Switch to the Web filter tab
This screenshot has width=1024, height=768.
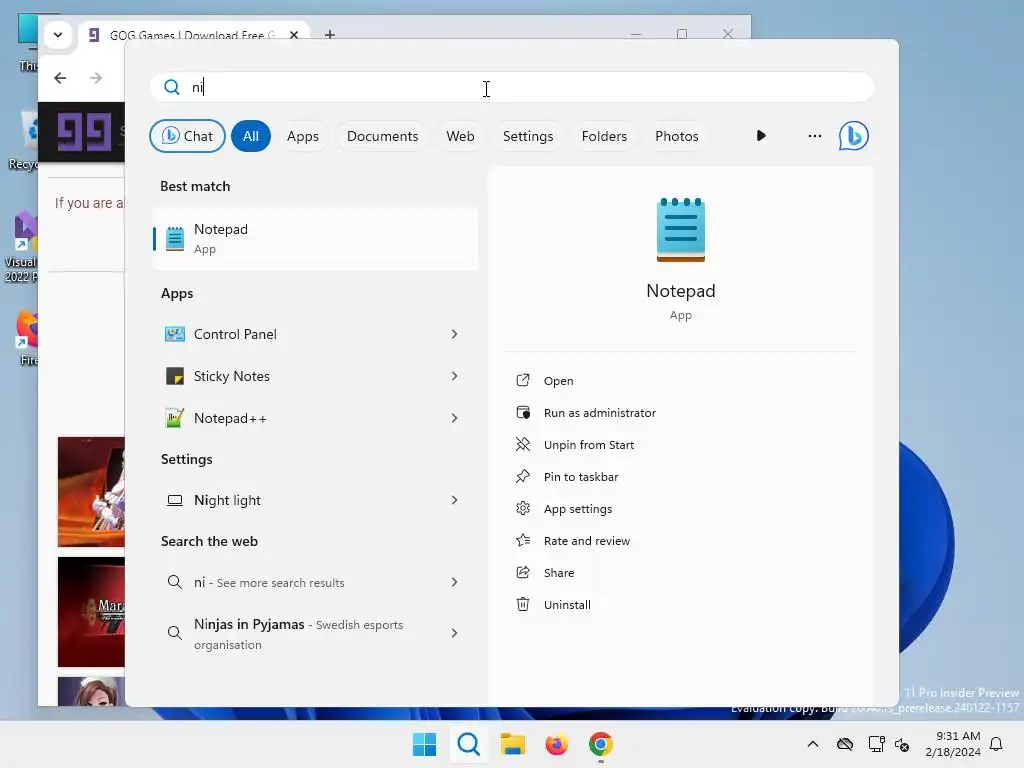click(x=460, y=136)
